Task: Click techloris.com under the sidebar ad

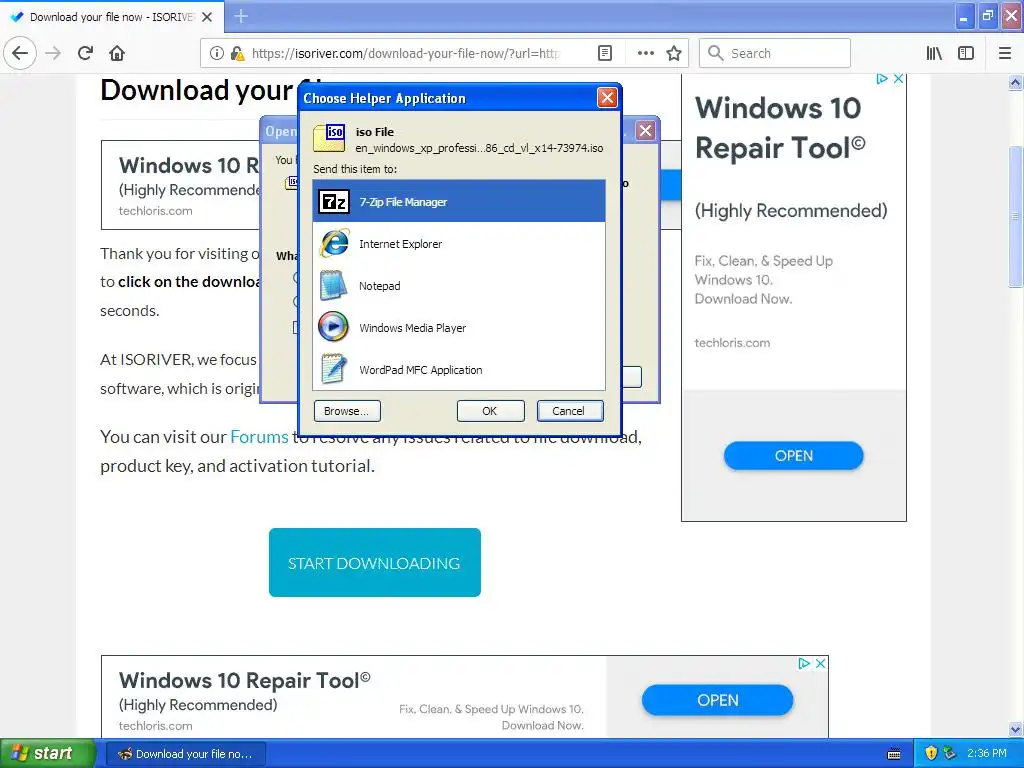Action: coord(732,342)
